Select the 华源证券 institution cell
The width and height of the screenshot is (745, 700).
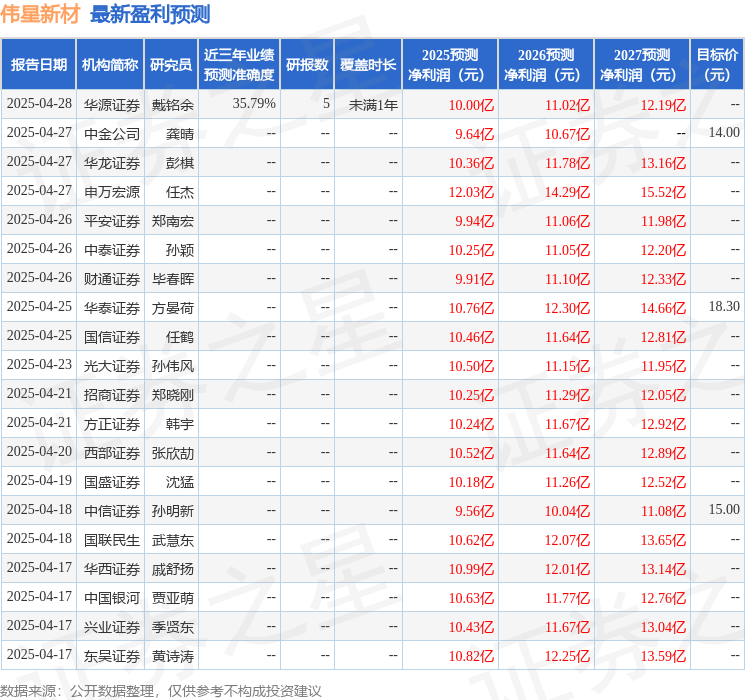112,105
